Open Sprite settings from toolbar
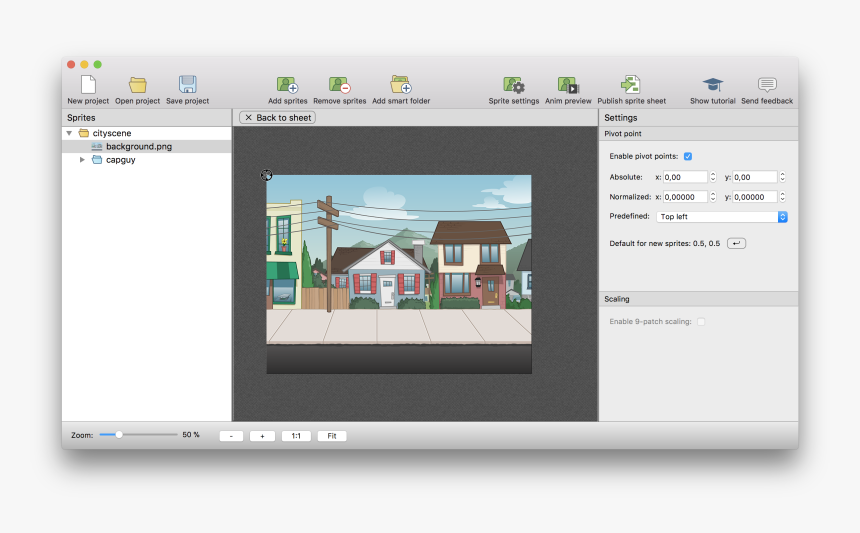 coord(514,85)
